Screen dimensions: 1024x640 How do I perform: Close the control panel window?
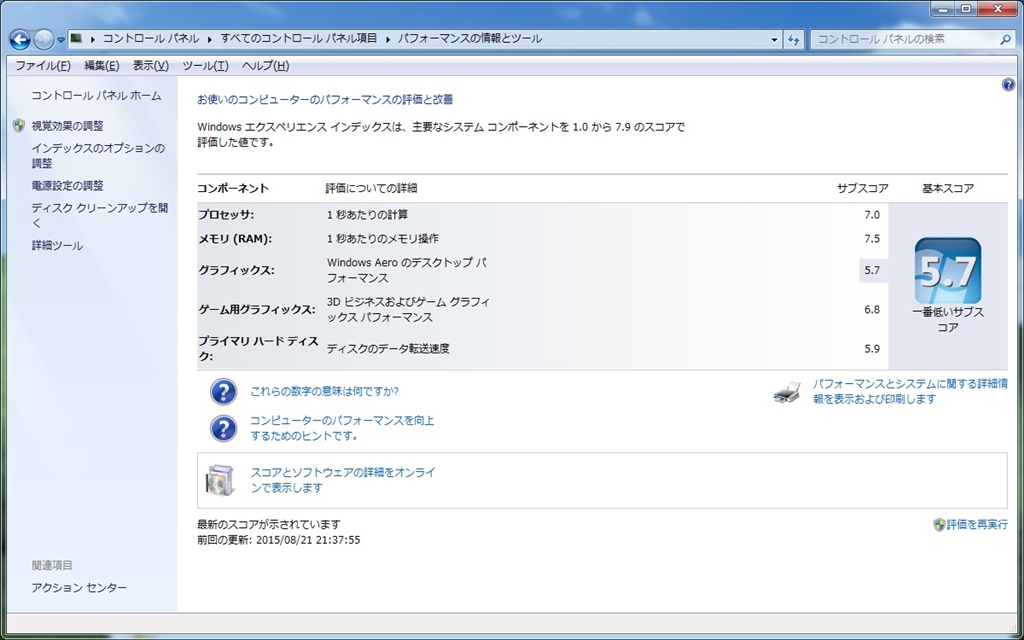(x=997, y=9)
